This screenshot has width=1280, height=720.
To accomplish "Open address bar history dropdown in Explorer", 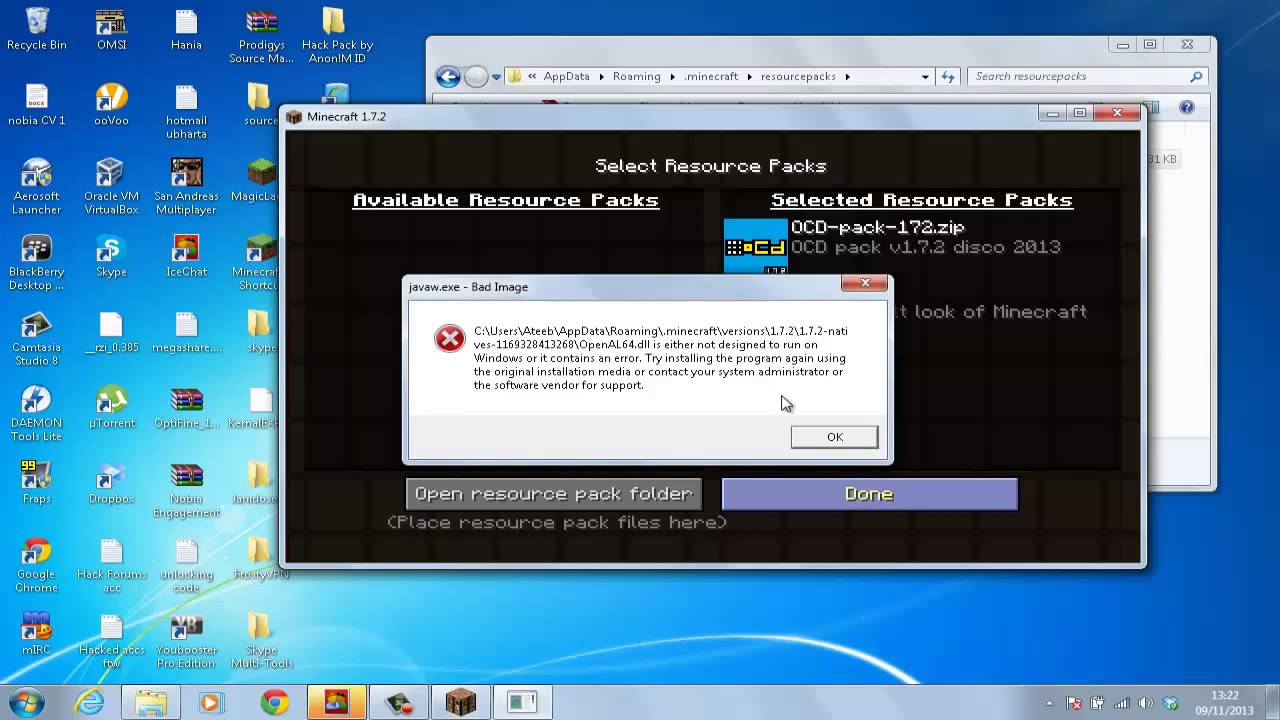I will click(925, 76).
